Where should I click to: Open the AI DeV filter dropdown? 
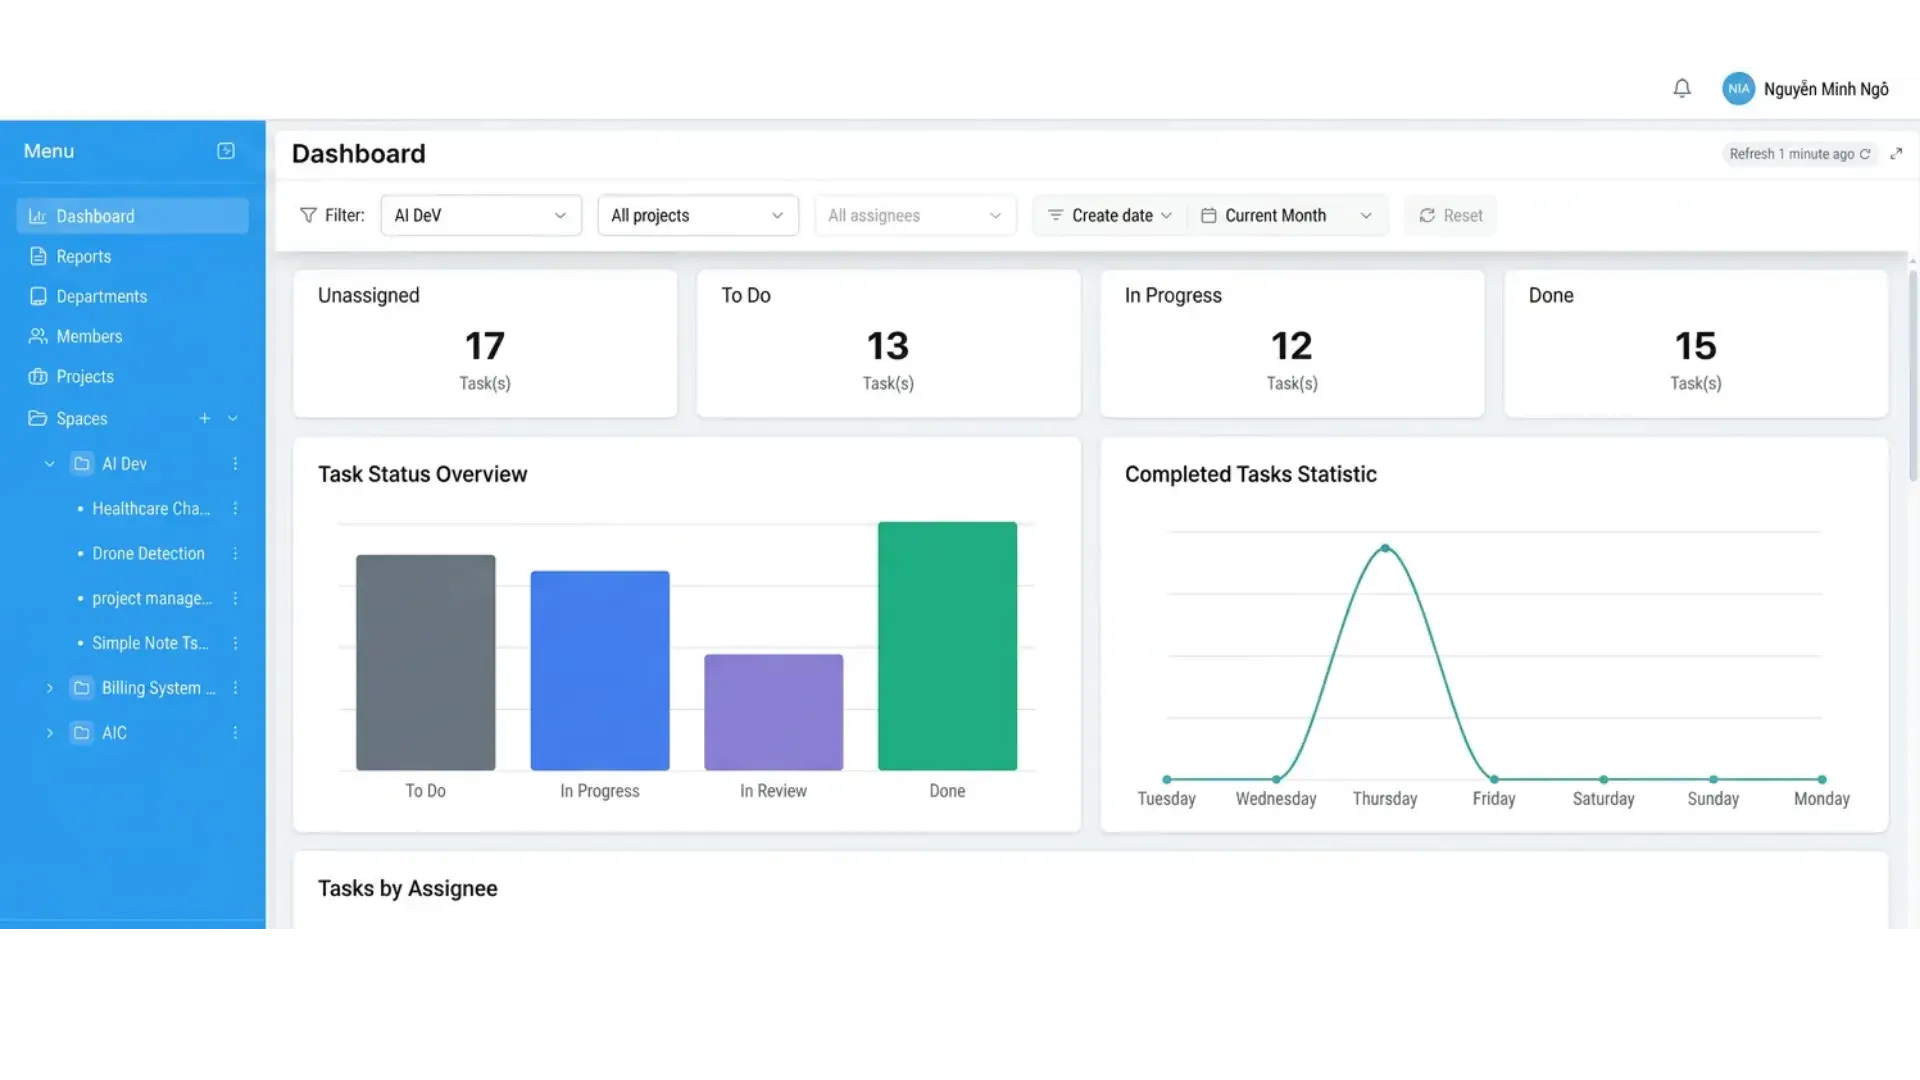pos(481,215)
